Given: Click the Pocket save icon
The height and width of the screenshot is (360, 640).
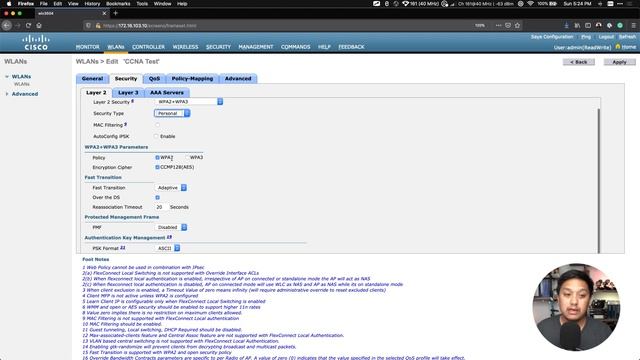Looking at the screenshot, I should coord(508,25).
